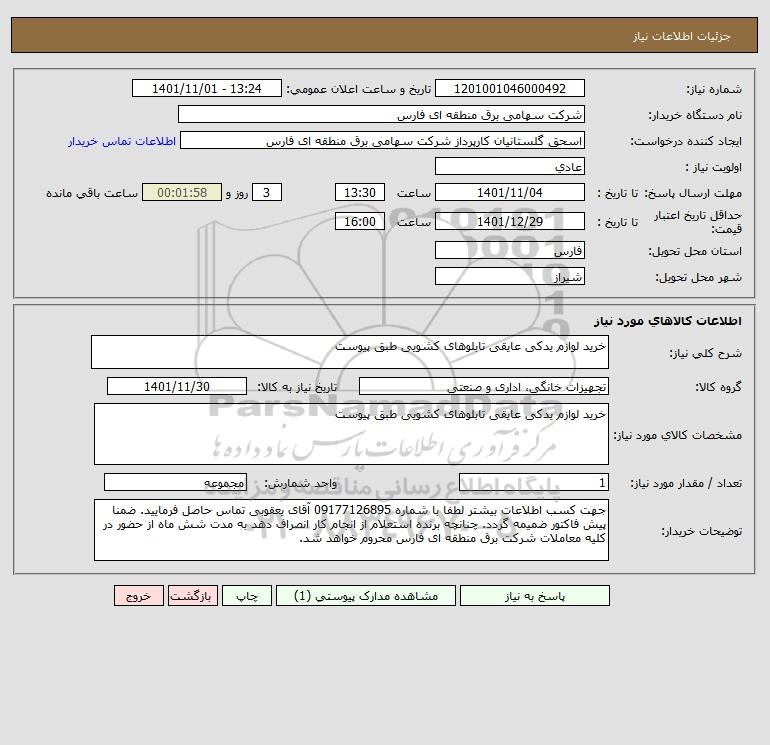Click the مشخصات کالای مورد نیاز text area
Image resolution: width=770 pixels, height=745 pixels.
[351, 434]
